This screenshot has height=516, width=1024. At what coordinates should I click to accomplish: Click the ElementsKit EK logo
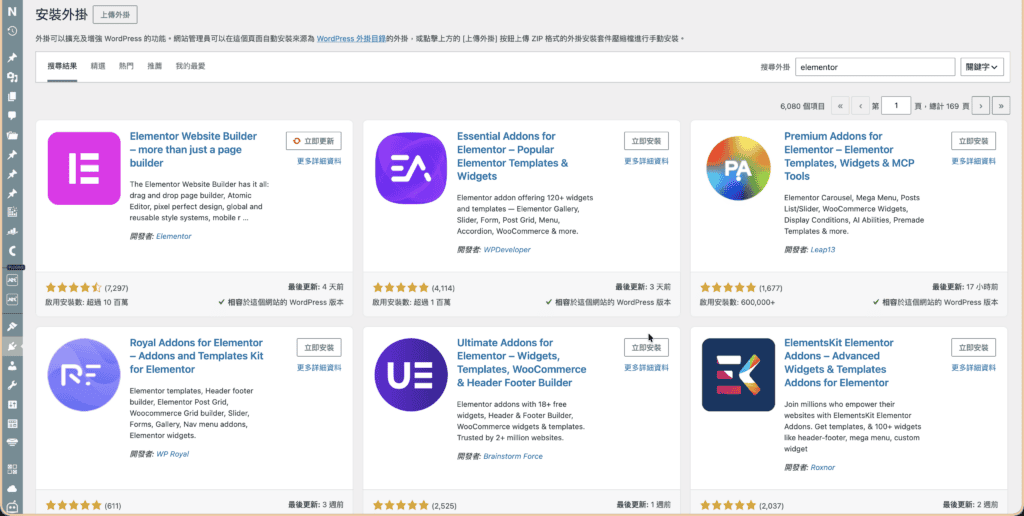739,375
